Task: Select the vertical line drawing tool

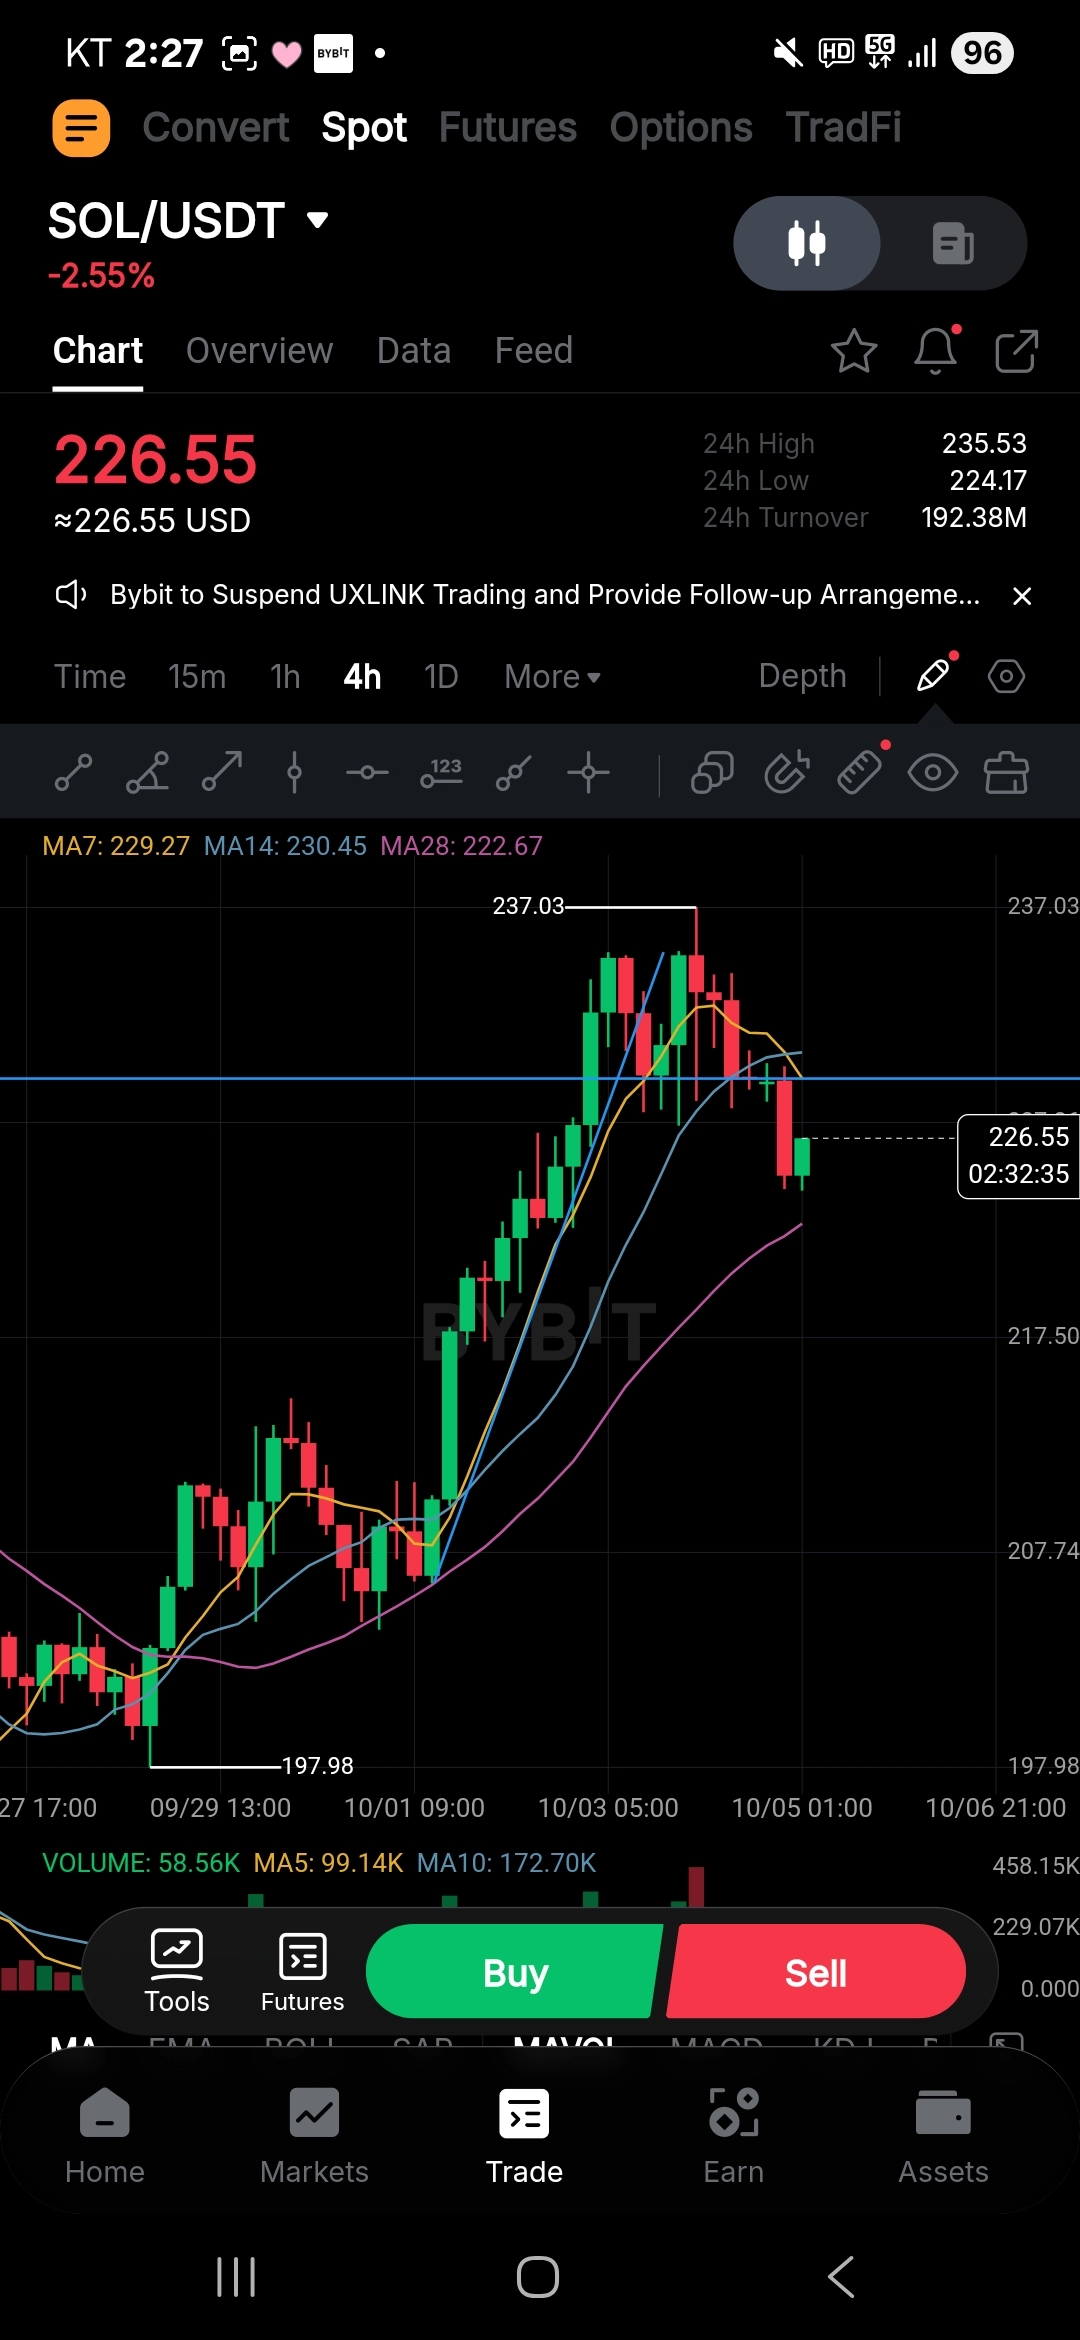Action: [x=294, y=773]
